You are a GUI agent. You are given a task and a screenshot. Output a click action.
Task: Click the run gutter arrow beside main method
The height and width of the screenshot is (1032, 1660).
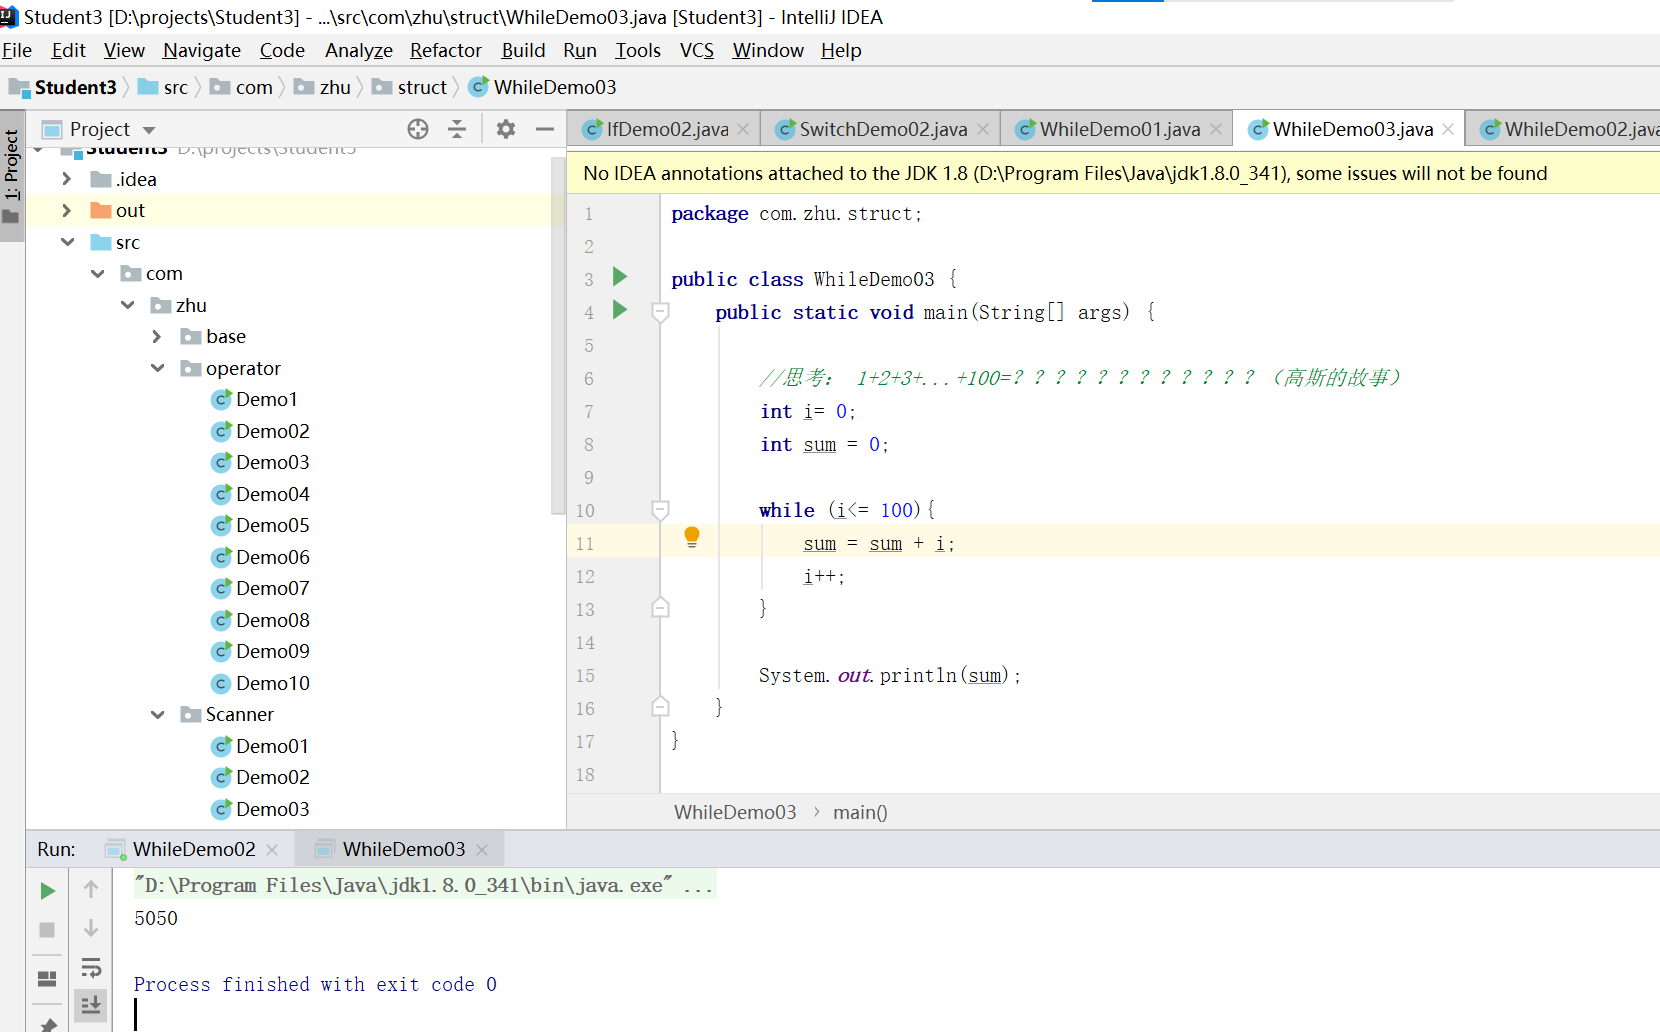pyautogui.click(x=620, y=310)
